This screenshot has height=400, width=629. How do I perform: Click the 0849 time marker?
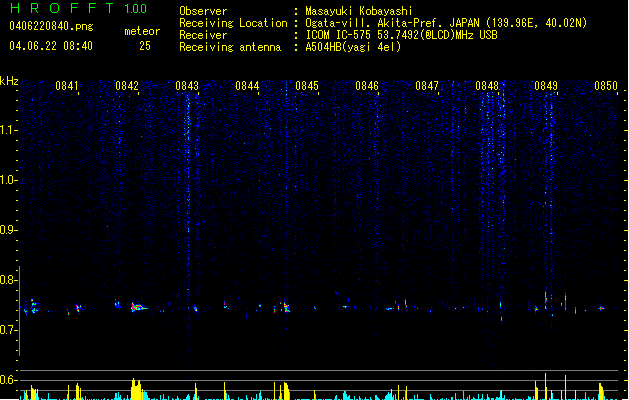[546, 86]
